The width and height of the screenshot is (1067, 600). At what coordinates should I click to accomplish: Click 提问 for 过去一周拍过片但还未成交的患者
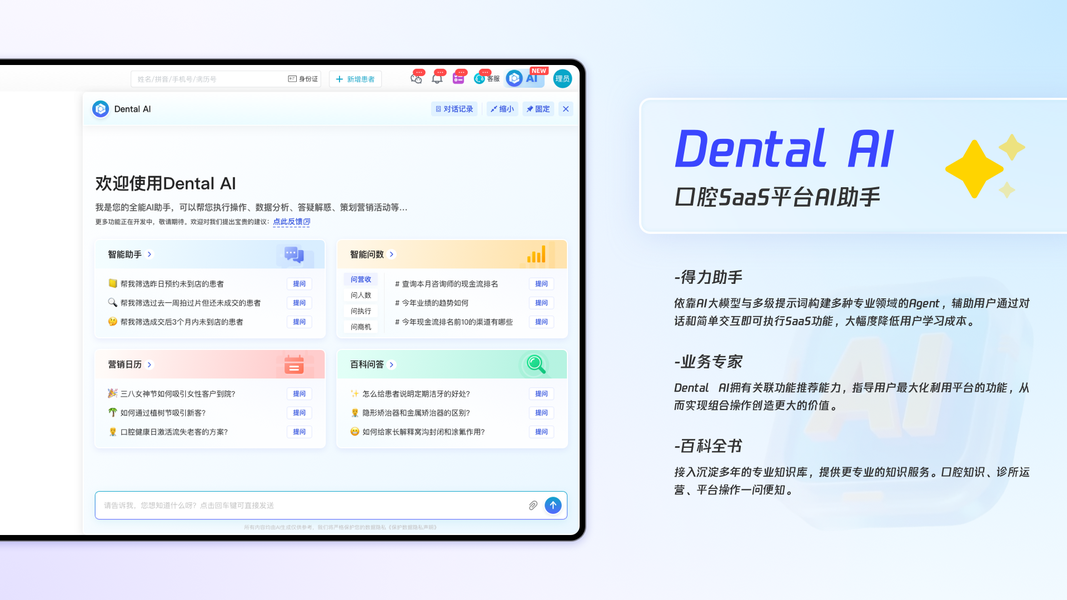[x=299, y=303]
